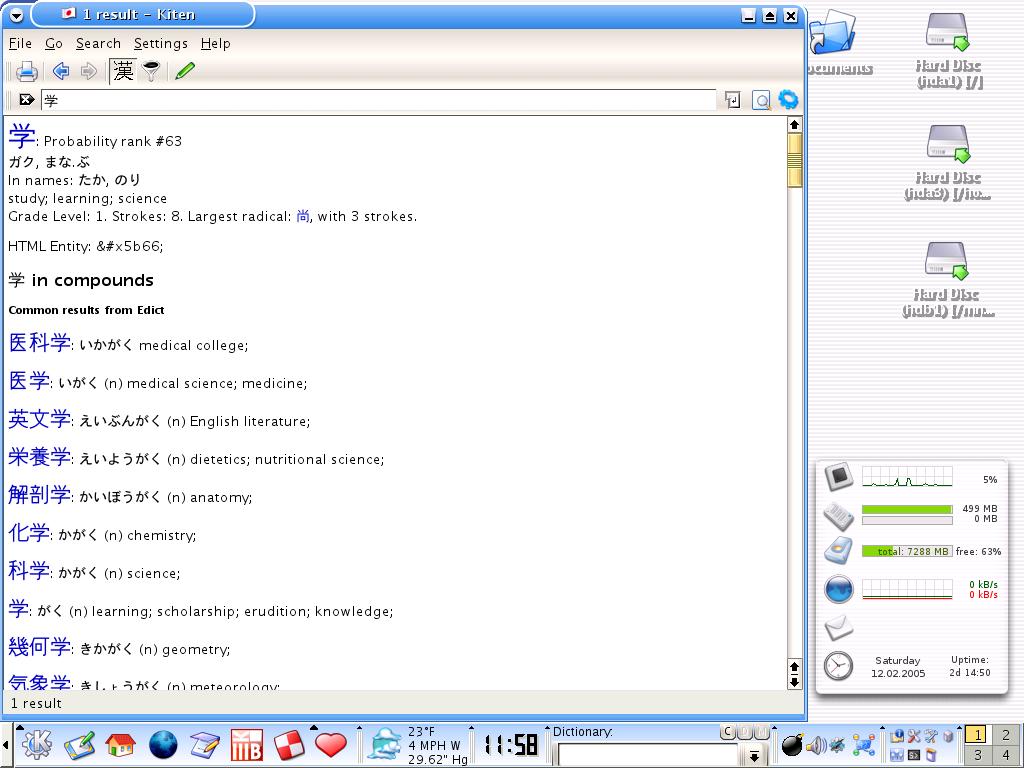
Task: Click the magnifier search icon beside search field
Action: [x=761, y=100]
